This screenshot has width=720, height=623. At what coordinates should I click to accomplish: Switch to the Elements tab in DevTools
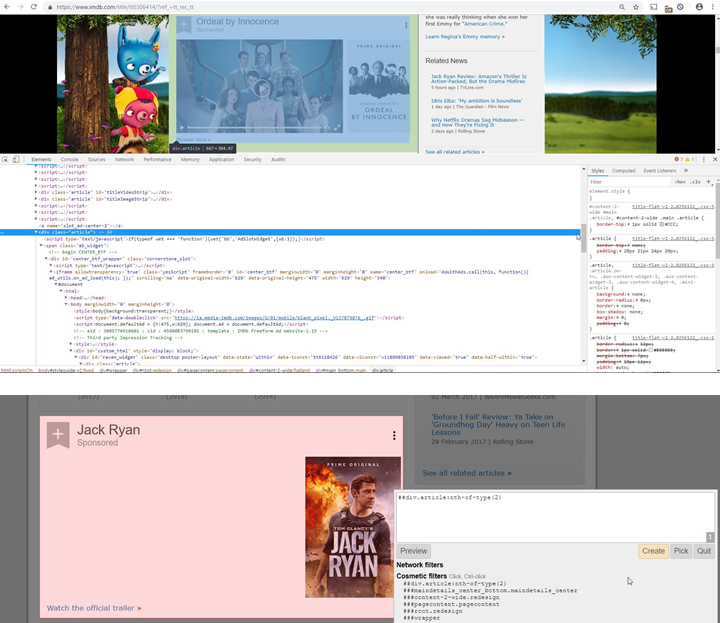click(41, 159)
